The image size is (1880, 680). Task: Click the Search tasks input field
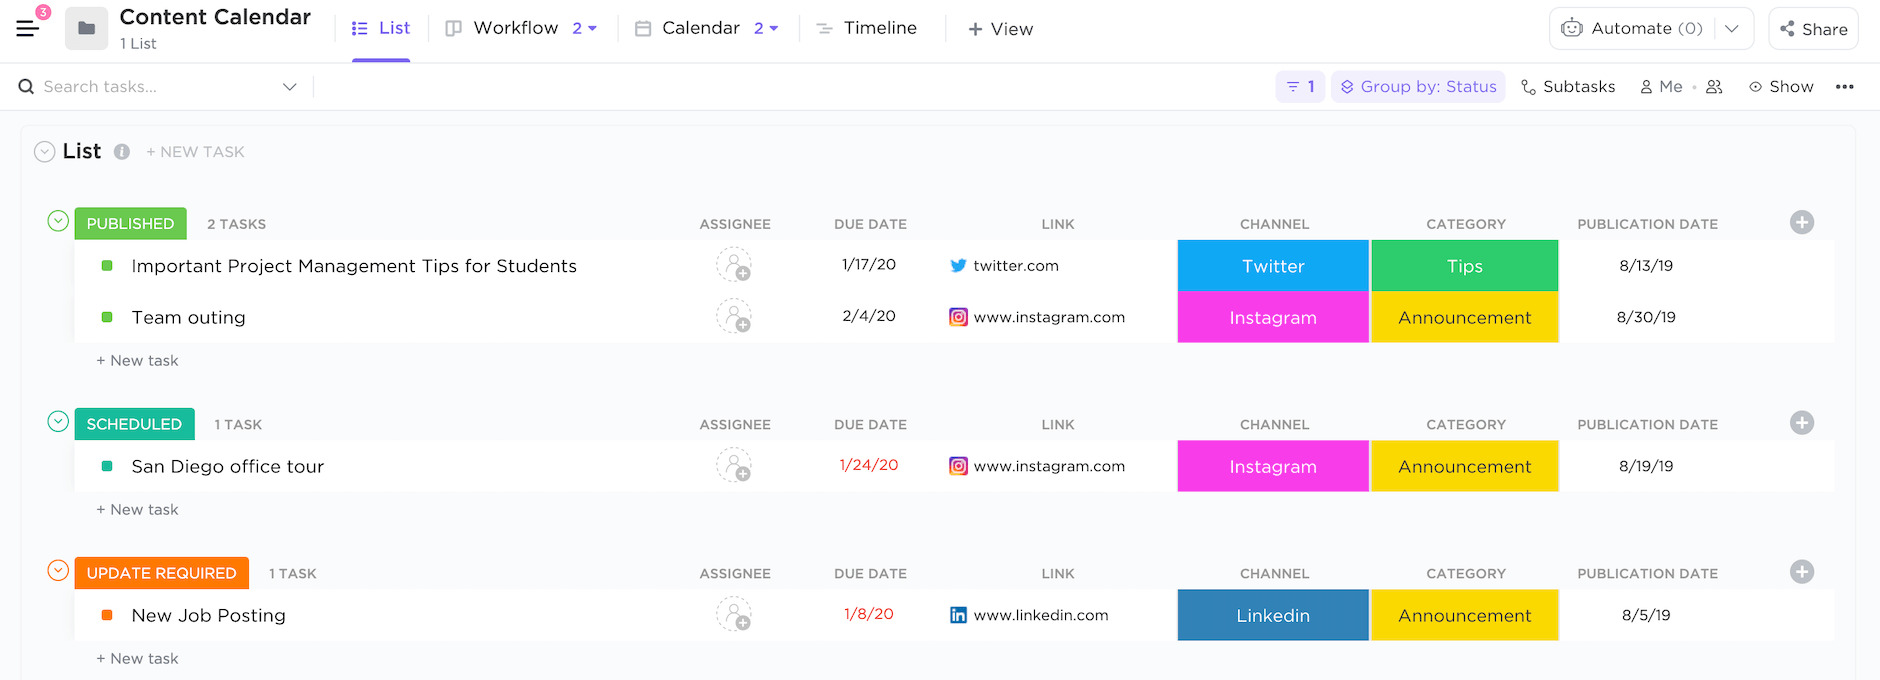tap(150, 87)
